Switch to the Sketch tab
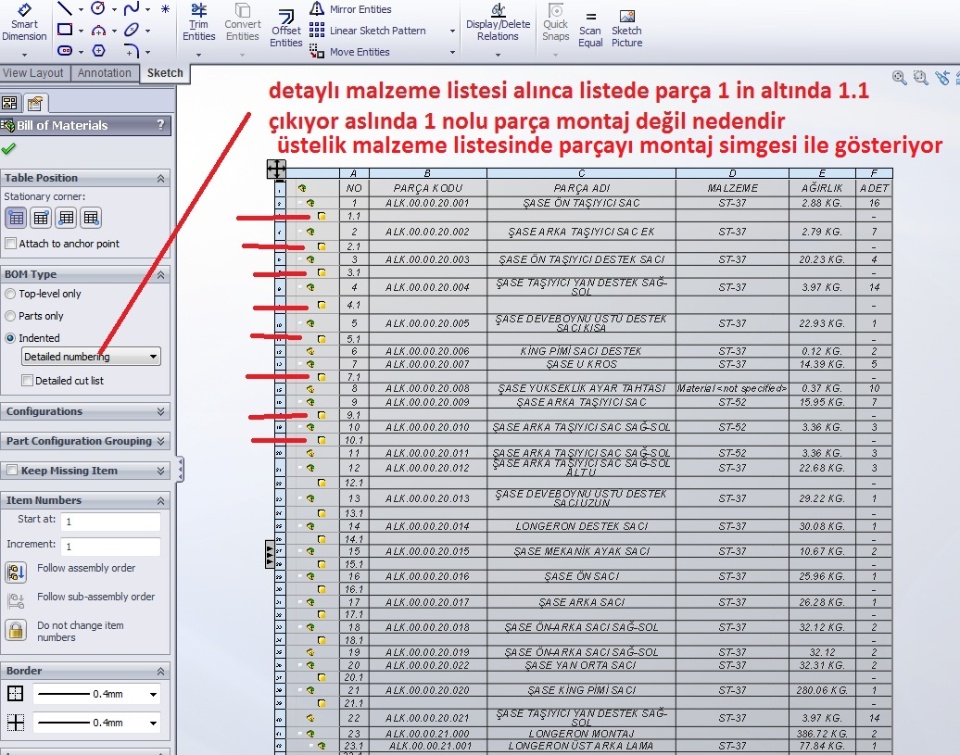This screenshot has height=755, width=960. [x=165, y=73]
